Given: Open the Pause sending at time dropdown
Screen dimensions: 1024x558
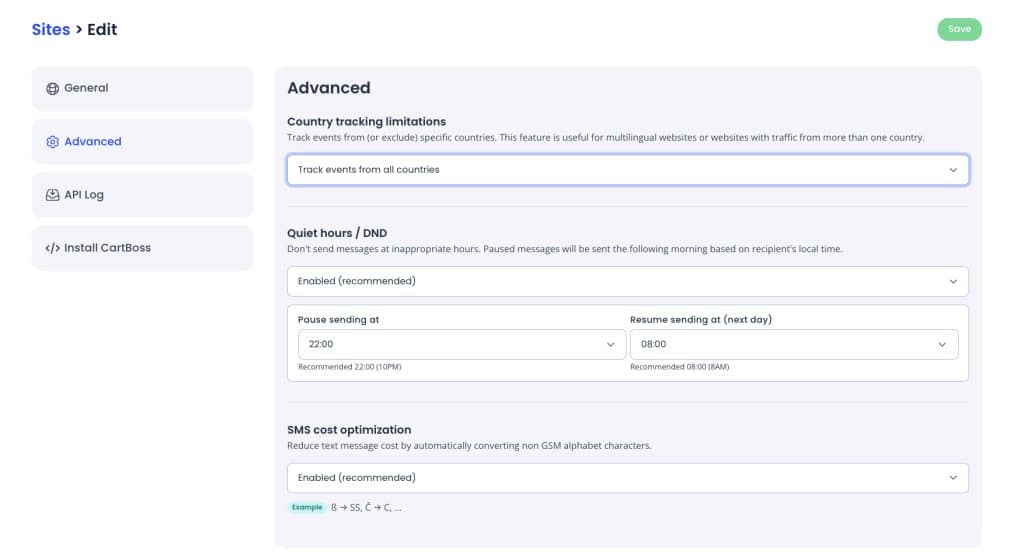Looking at the screenshot, I should click(x=462, y=344).
